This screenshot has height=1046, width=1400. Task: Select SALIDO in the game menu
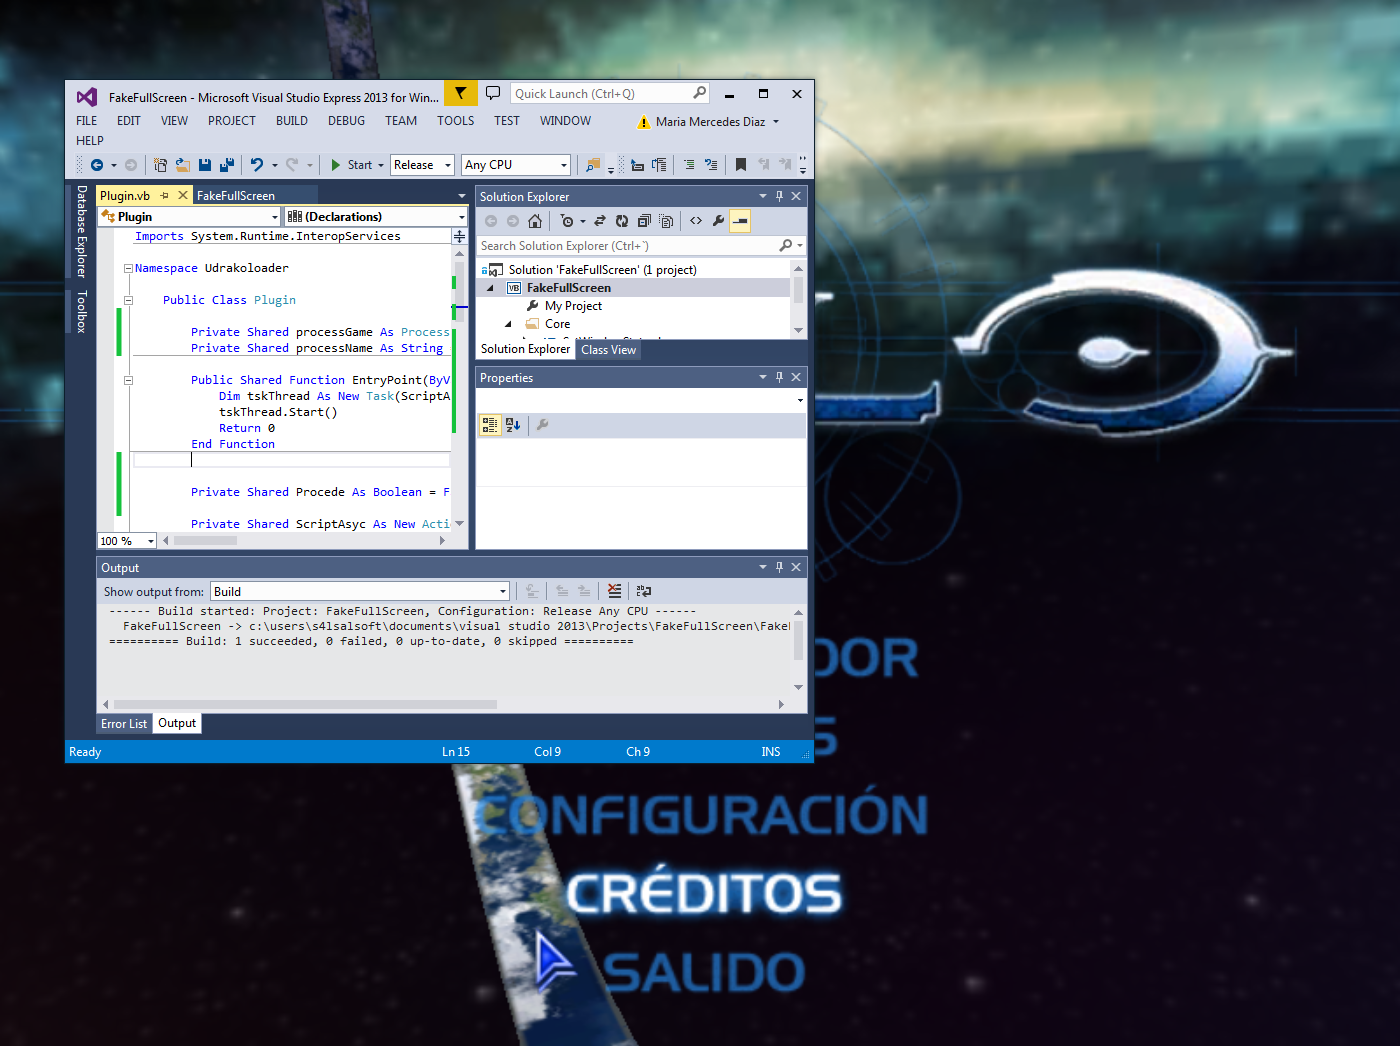704,972
